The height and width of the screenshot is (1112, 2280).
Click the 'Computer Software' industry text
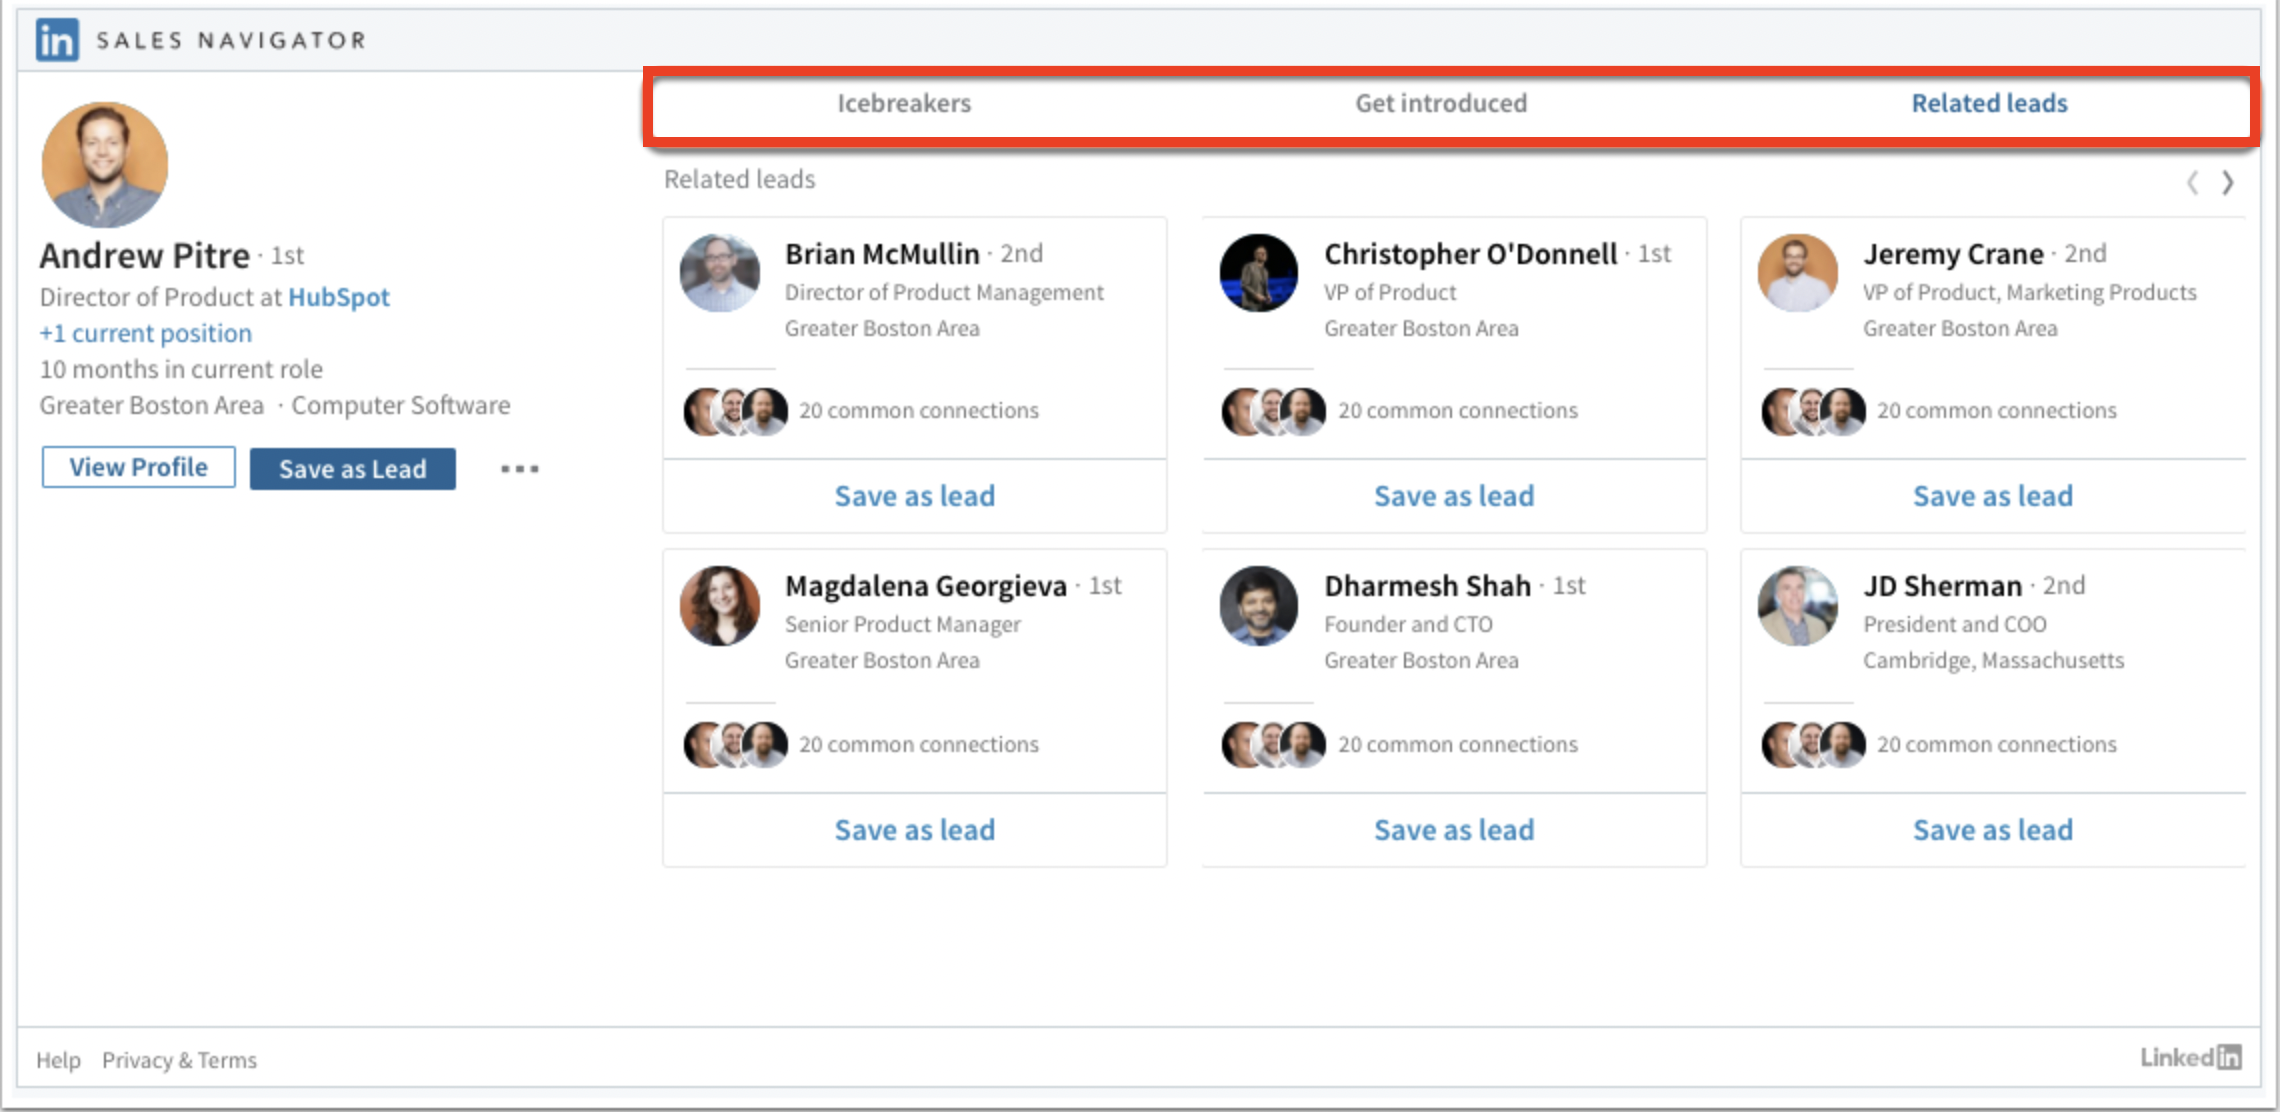click(400, 405)
